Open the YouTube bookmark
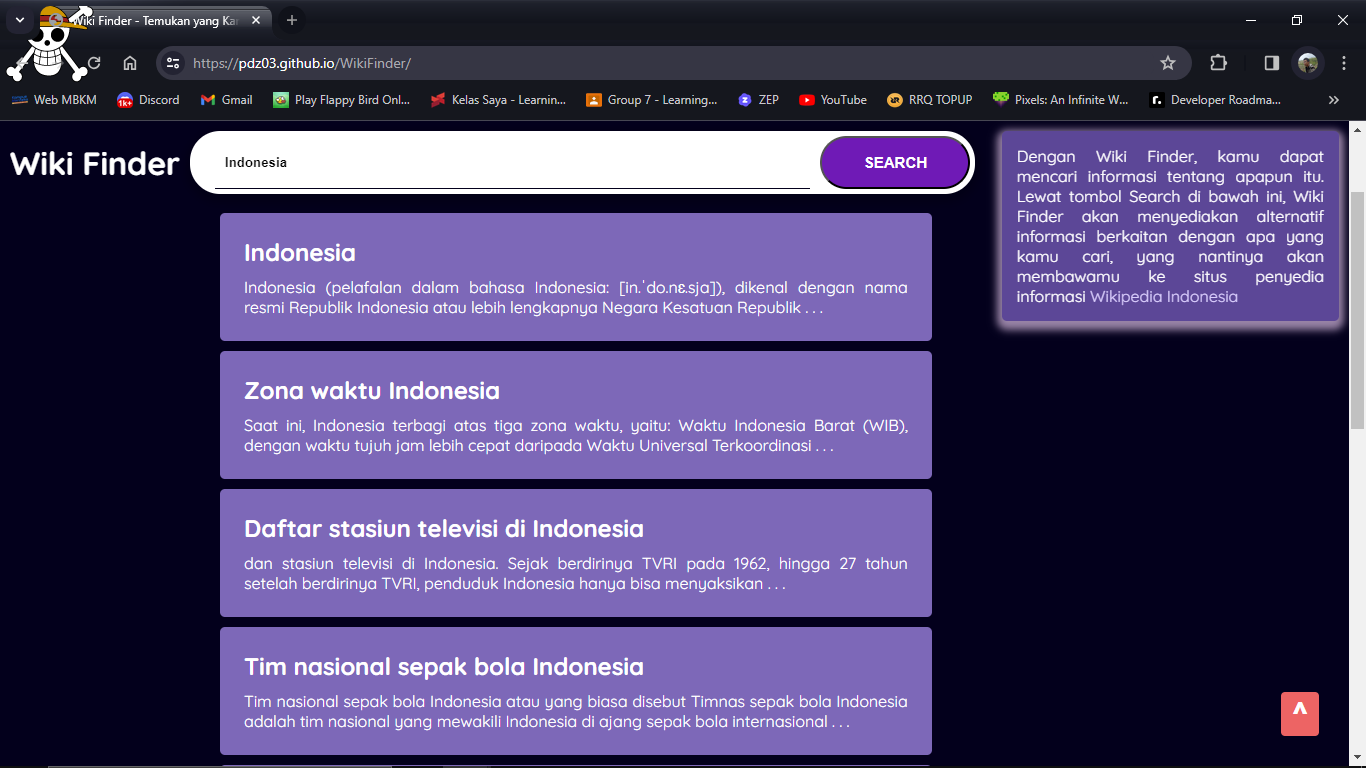The height and width of the screenshot is (768, 1366). pos(833,100)
